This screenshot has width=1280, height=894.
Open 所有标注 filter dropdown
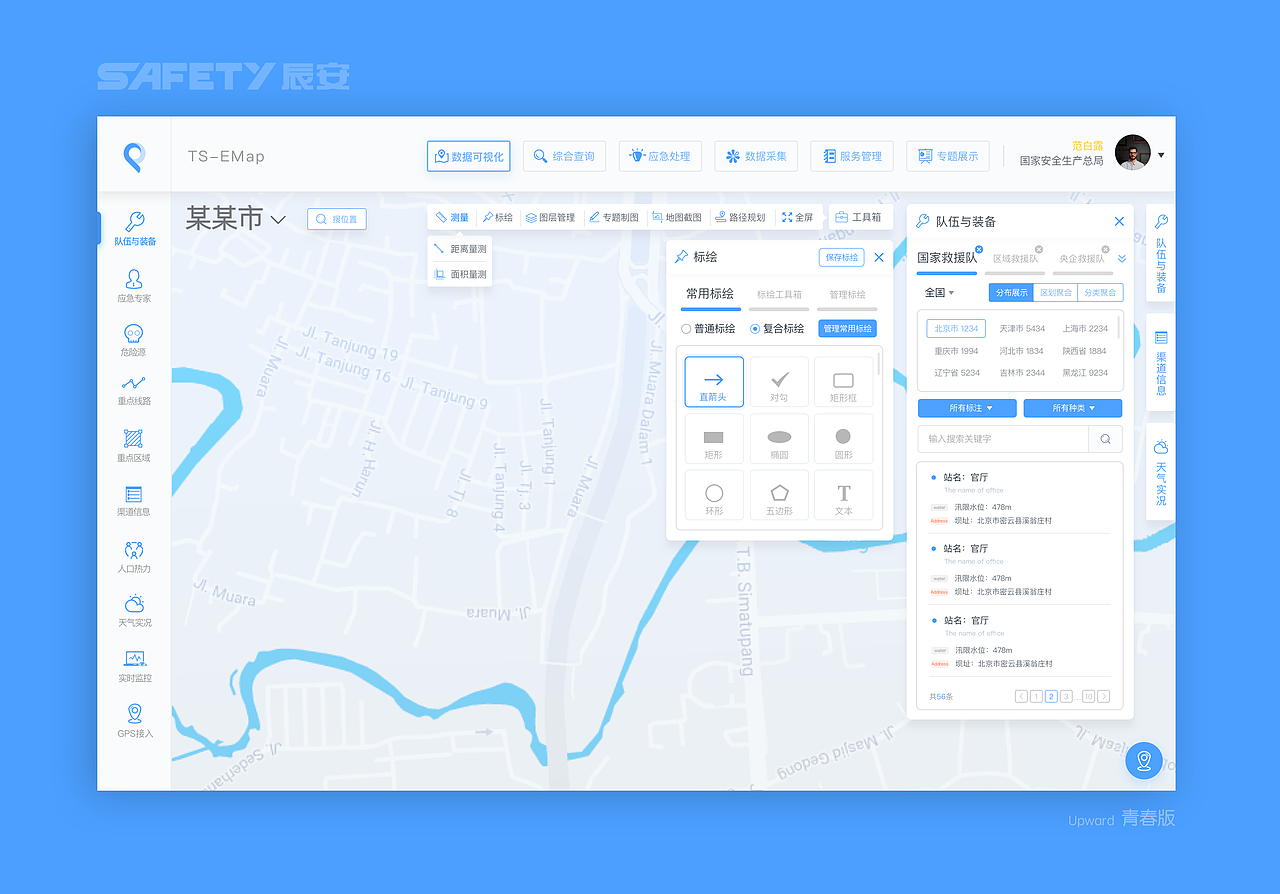(967, 408)
